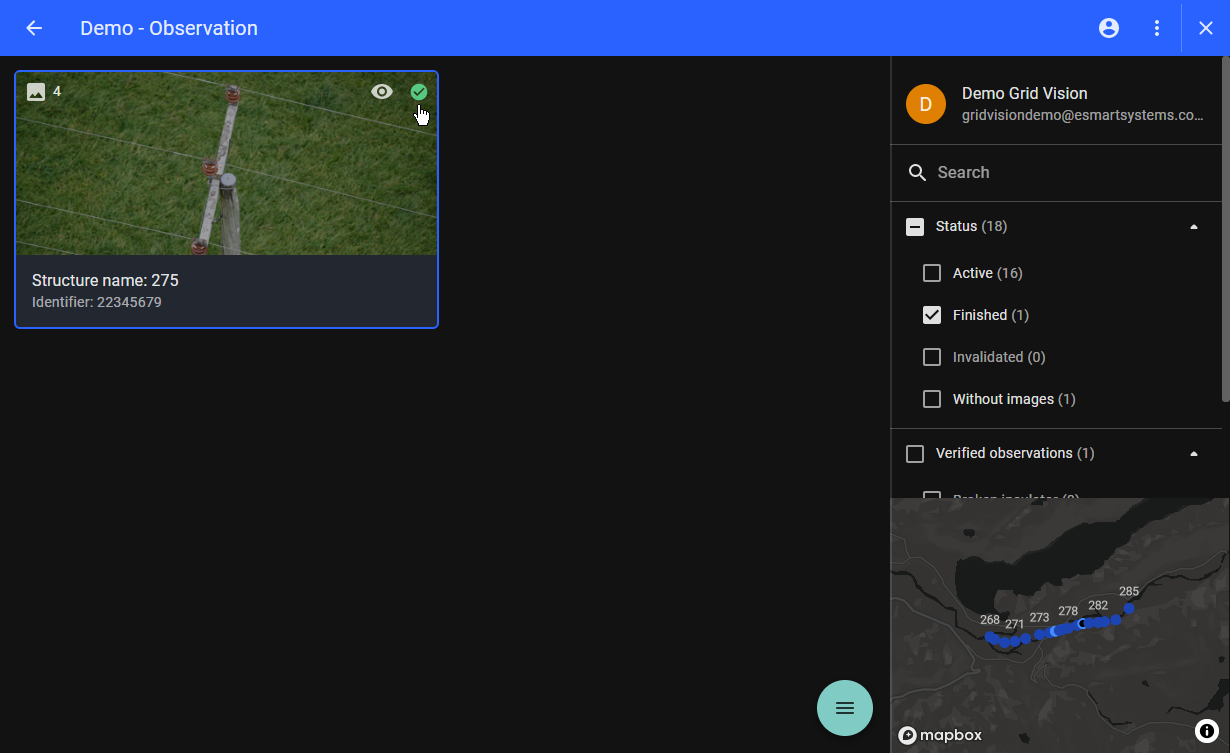This screenshot has height=753, width=1230.
Task: Toggle the eye icon on structure 275
Action: [x=382, y=92]
